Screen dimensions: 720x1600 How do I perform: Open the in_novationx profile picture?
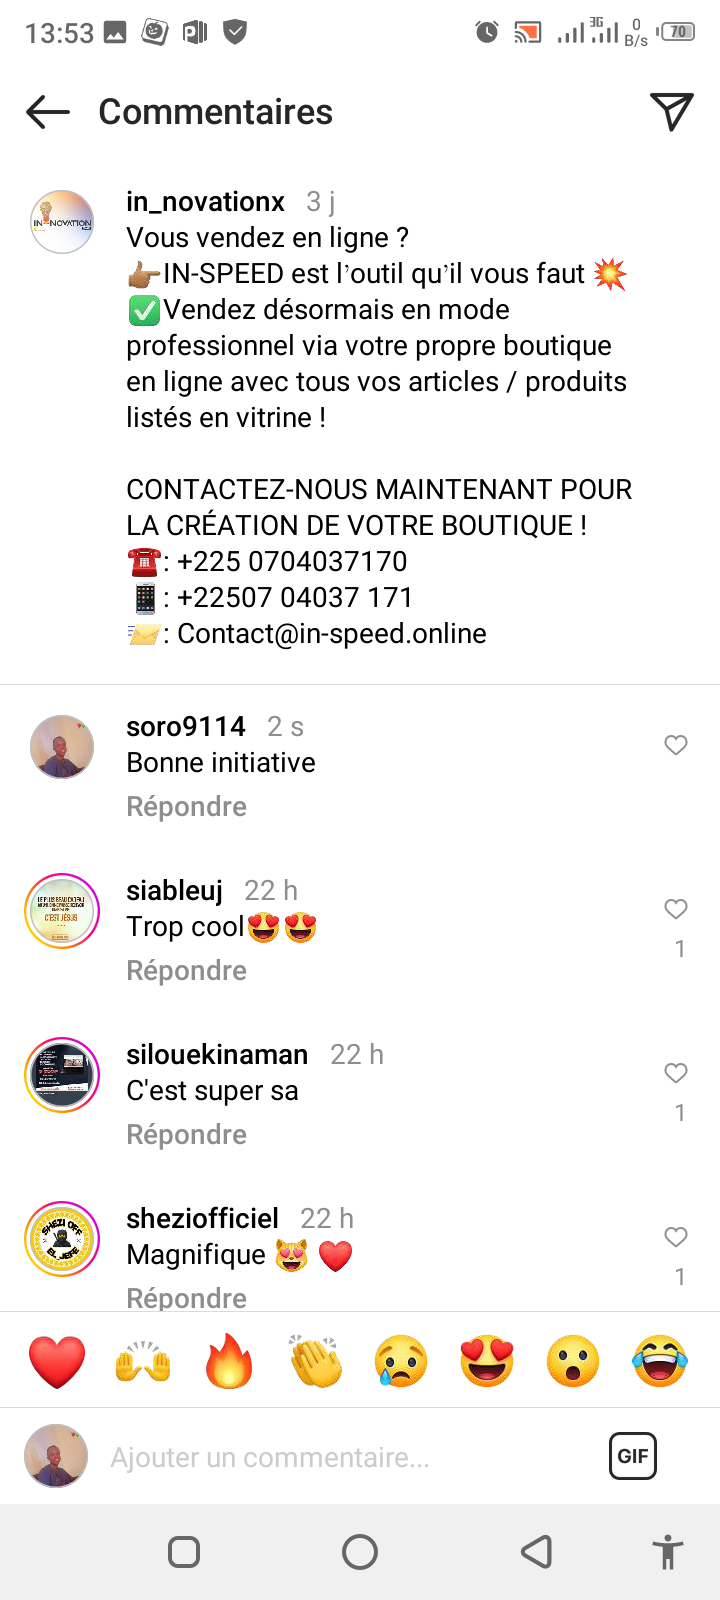(62, 222)
